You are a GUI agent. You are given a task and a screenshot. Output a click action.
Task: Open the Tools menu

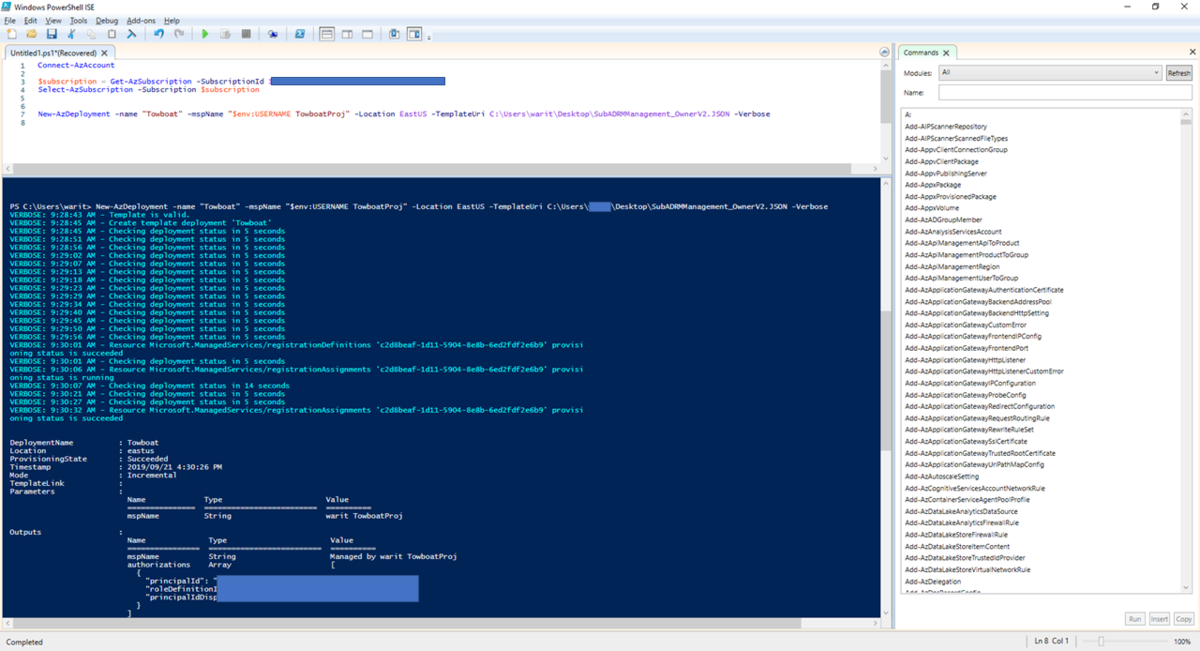(79, 20)
